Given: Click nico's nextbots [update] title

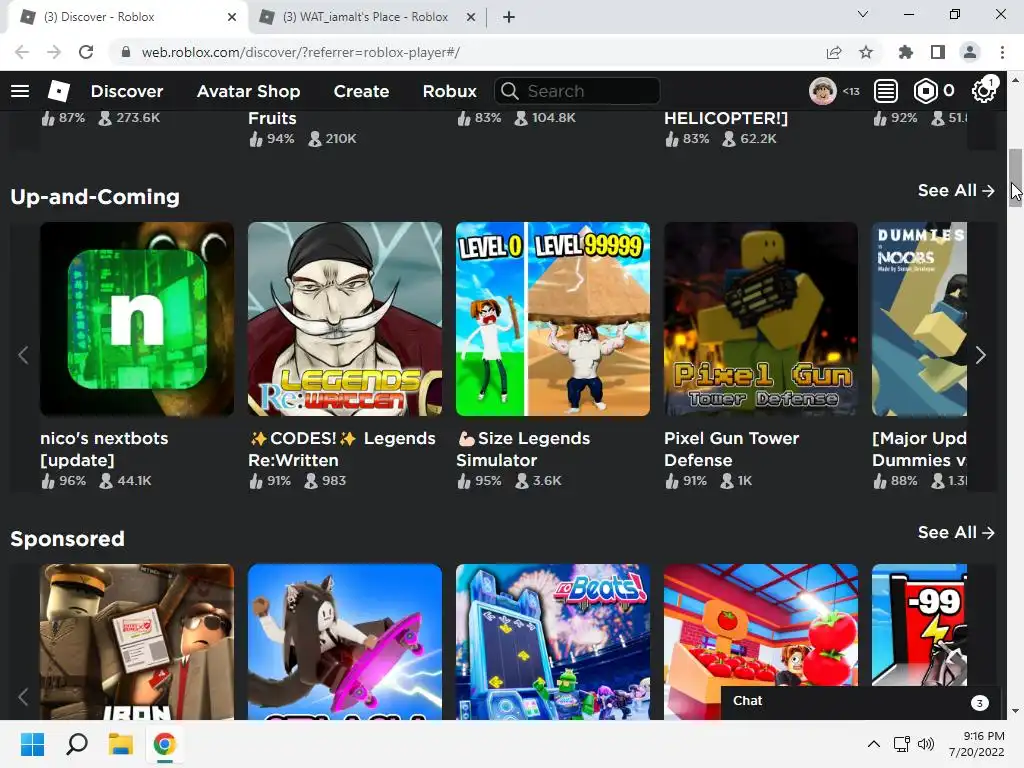Looking at the screenshot, I should tap(104, 449).
